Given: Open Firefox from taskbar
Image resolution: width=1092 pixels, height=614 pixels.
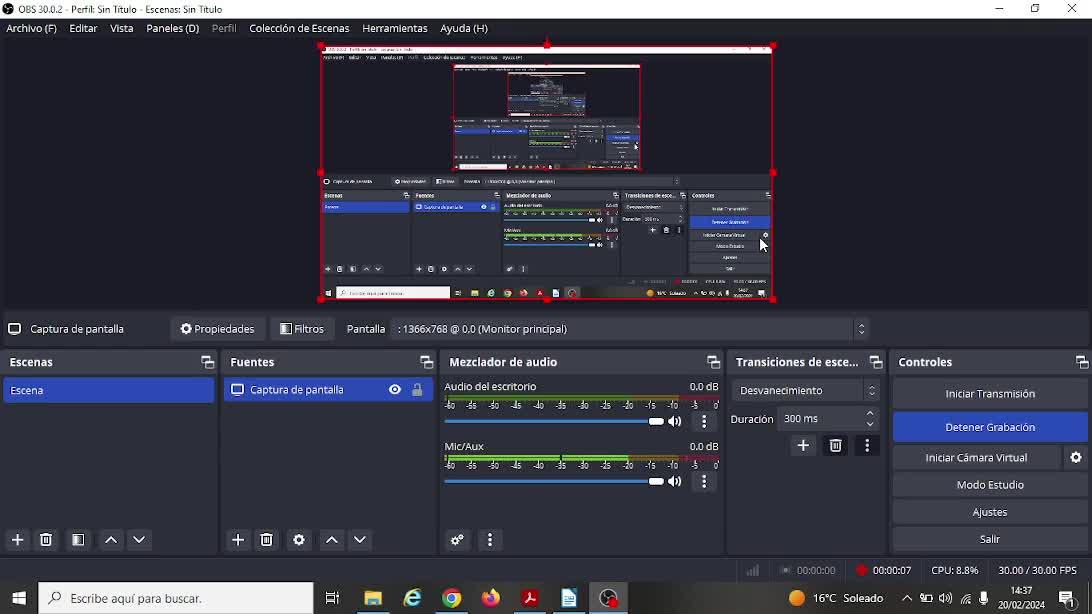Looking at the screenshot, I should tap(491, 598).
